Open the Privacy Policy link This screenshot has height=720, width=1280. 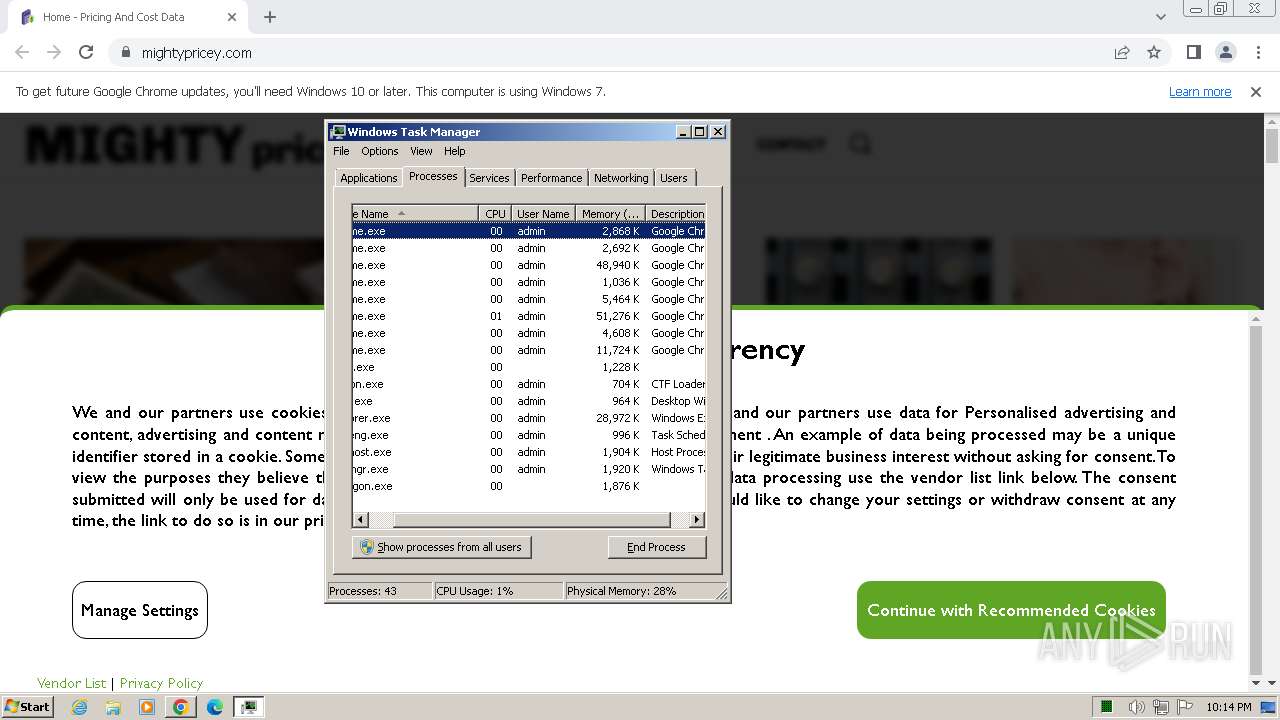(161, 683)
